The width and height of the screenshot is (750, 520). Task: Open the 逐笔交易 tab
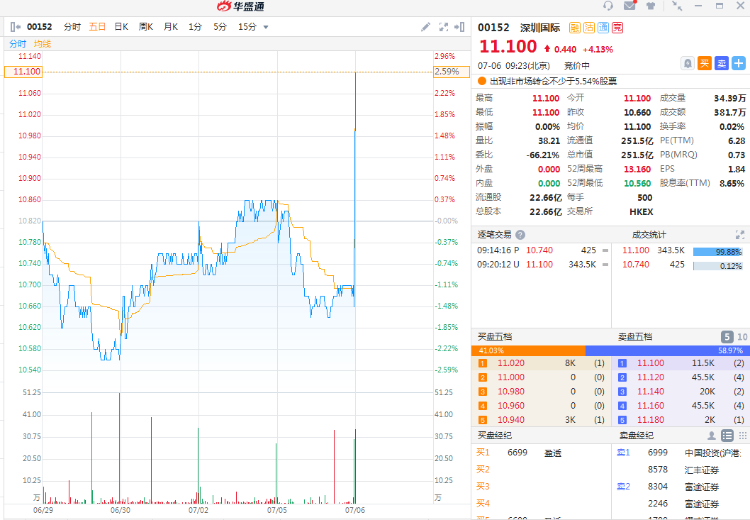point(494,235)
